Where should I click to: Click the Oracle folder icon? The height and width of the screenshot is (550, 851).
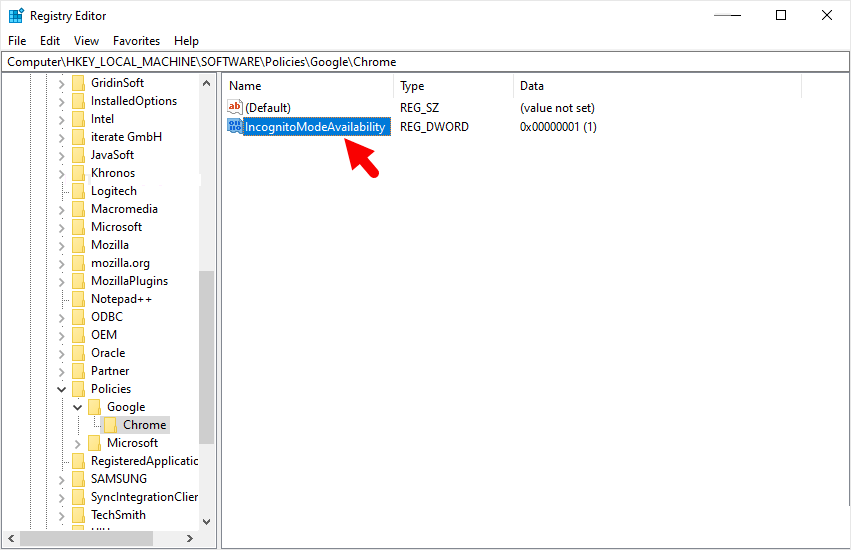[x=79, y=353]
